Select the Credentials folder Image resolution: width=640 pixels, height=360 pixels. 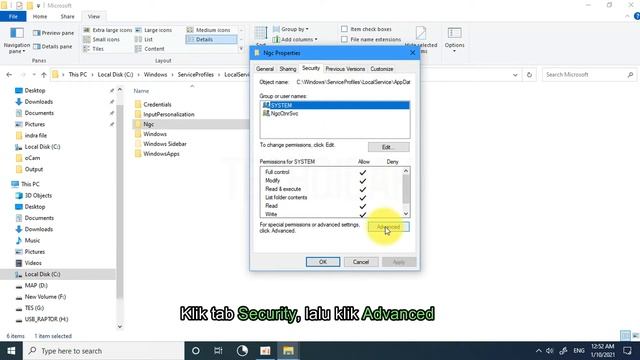(x=153, y=104)
